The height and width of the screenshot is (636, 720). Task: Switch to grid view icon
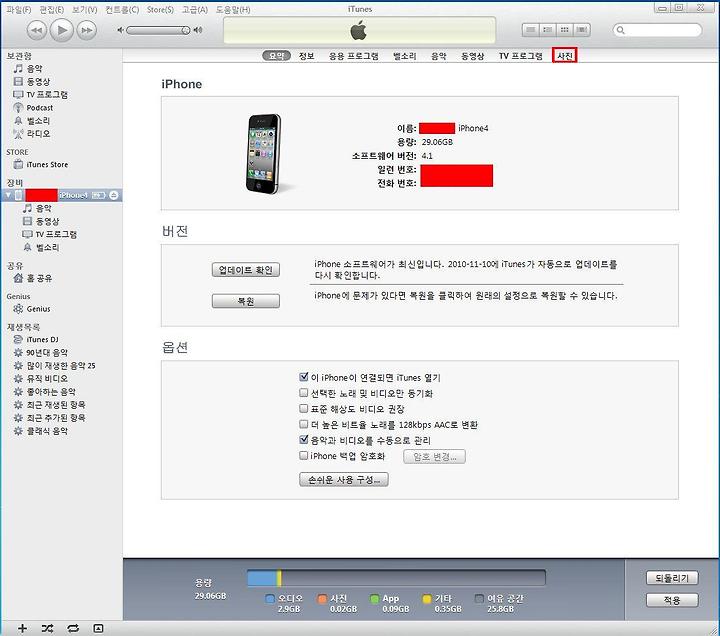pos(564,30)
